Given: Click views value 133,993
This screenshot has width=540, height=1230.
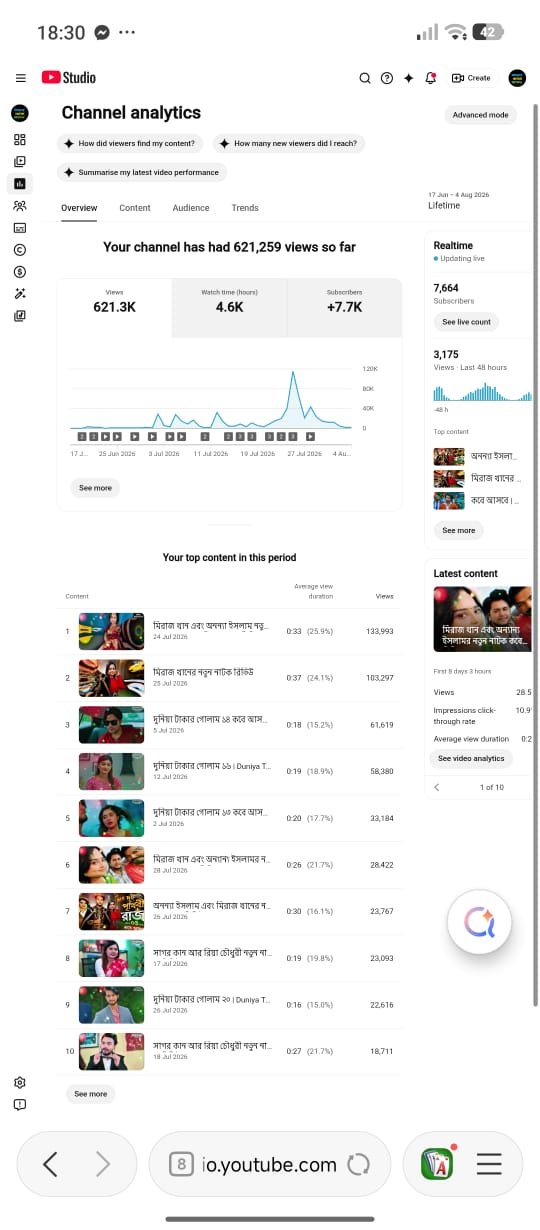Looking at the screenshot, I should pos(380,632).
